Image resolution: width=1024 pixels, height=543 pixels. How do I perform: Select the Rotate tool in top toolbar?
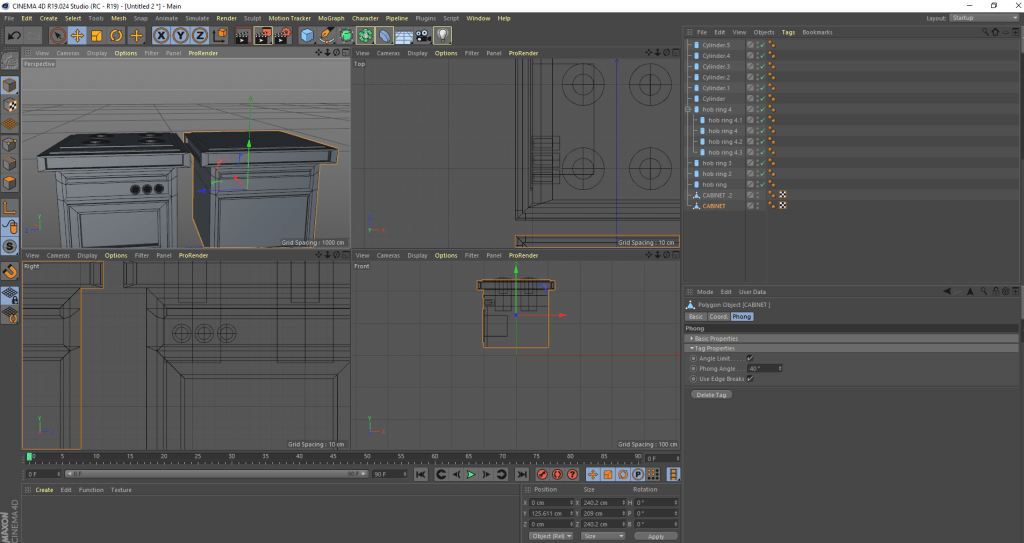[117, 36]
